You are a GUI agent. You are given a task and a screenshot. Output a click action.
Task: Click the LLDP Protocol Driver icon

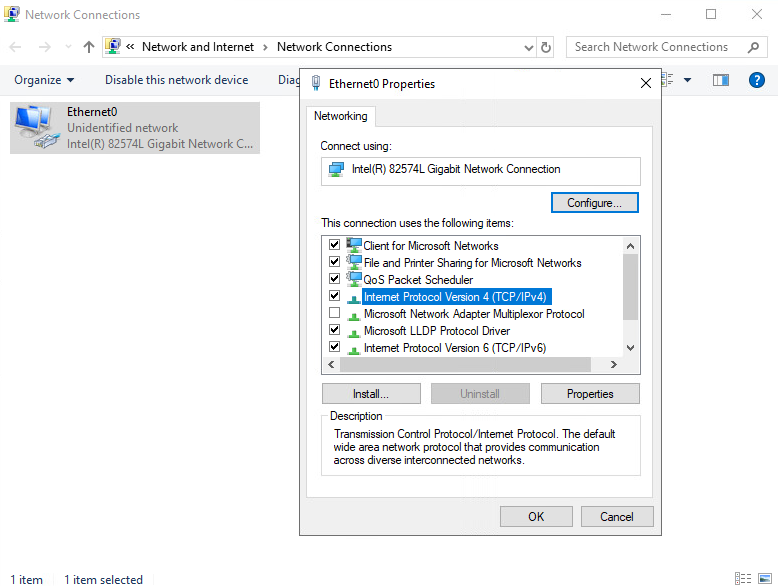(354, 332)
